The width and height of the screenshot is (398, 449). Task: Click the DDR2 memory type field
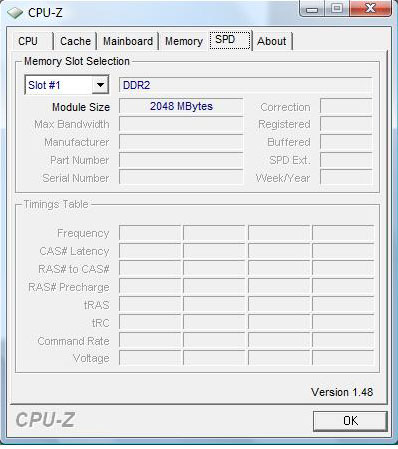point(246,85)
